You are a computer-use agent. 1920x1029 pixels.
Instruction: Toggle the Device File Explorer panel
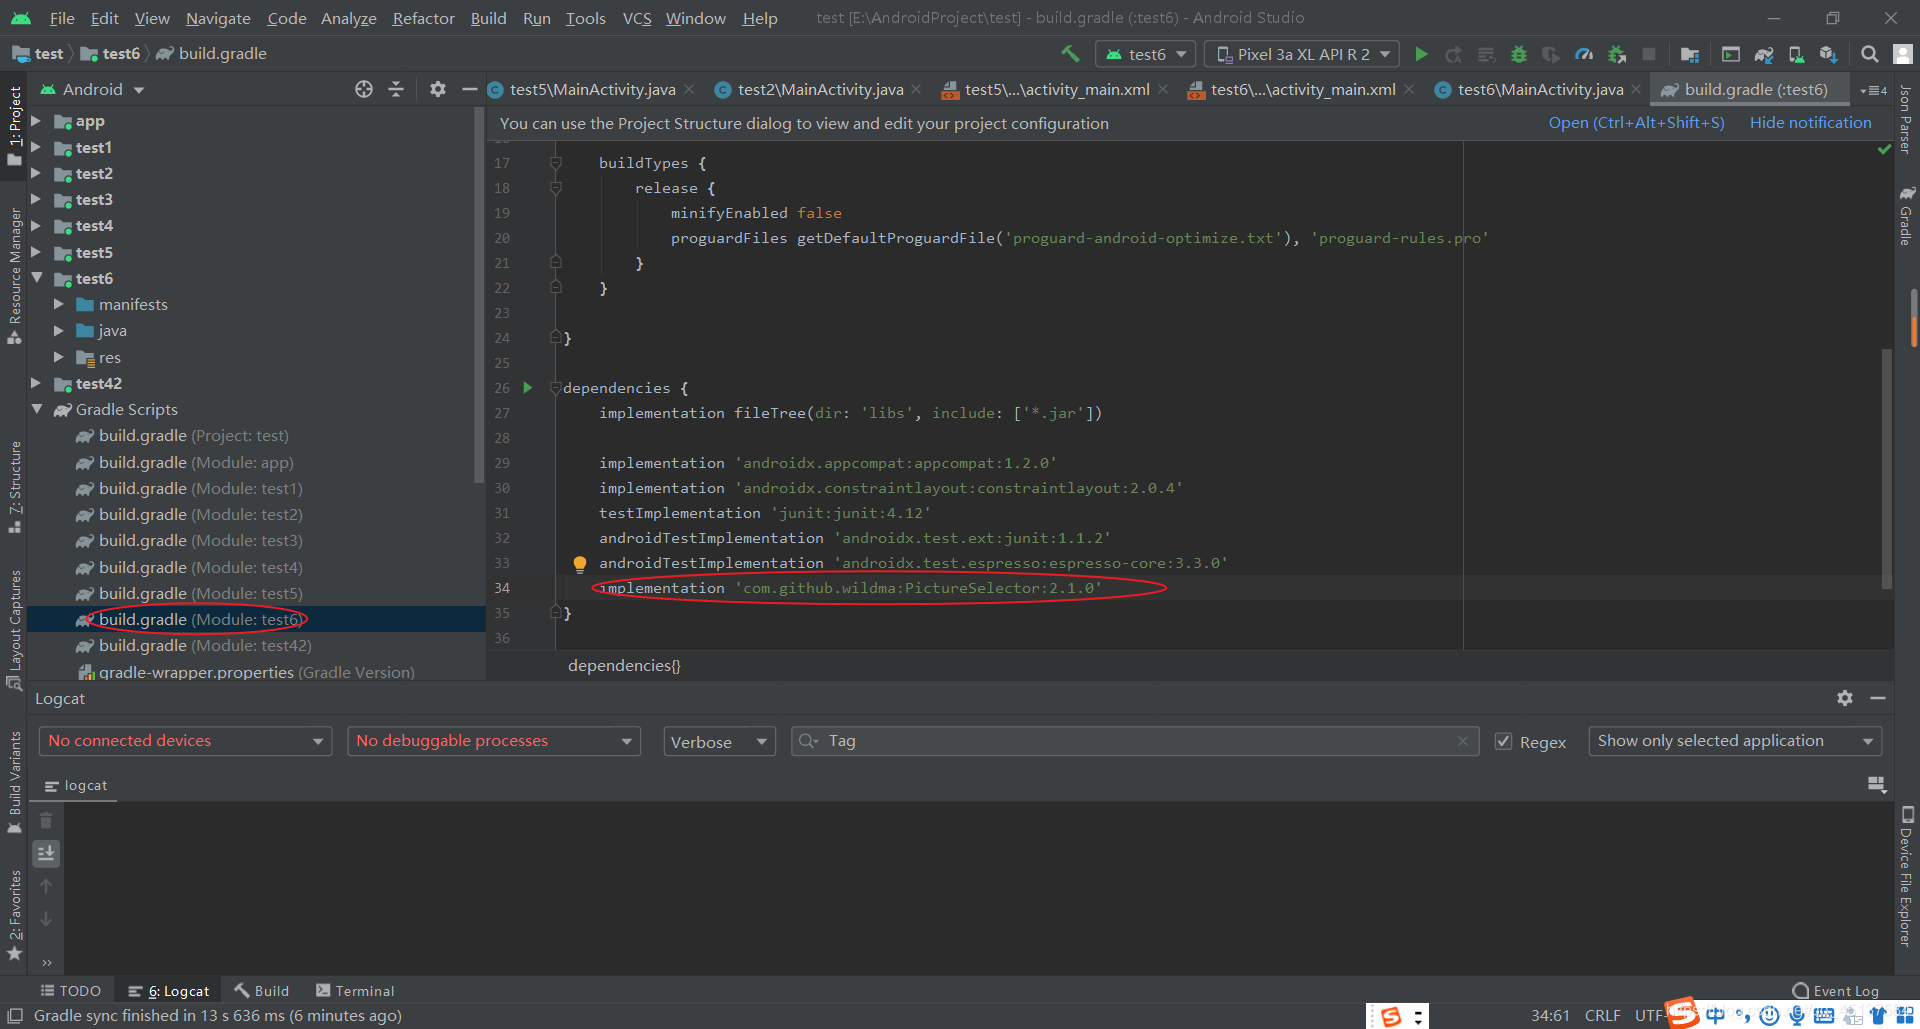(x=1907, y=876)
